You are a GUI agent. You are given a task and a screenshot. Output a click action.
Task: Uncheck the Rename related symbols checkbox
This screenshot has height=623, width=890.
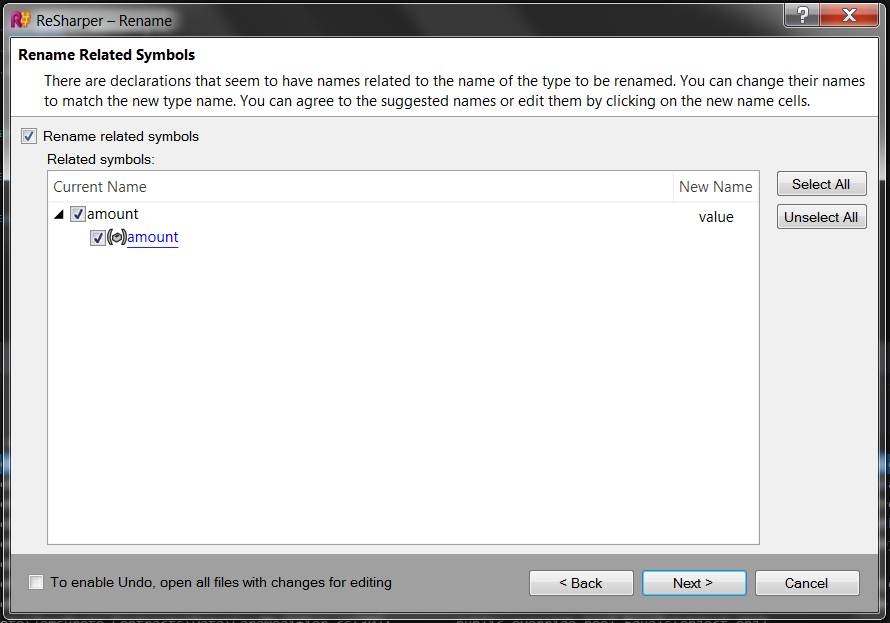(x=29, y=136)
